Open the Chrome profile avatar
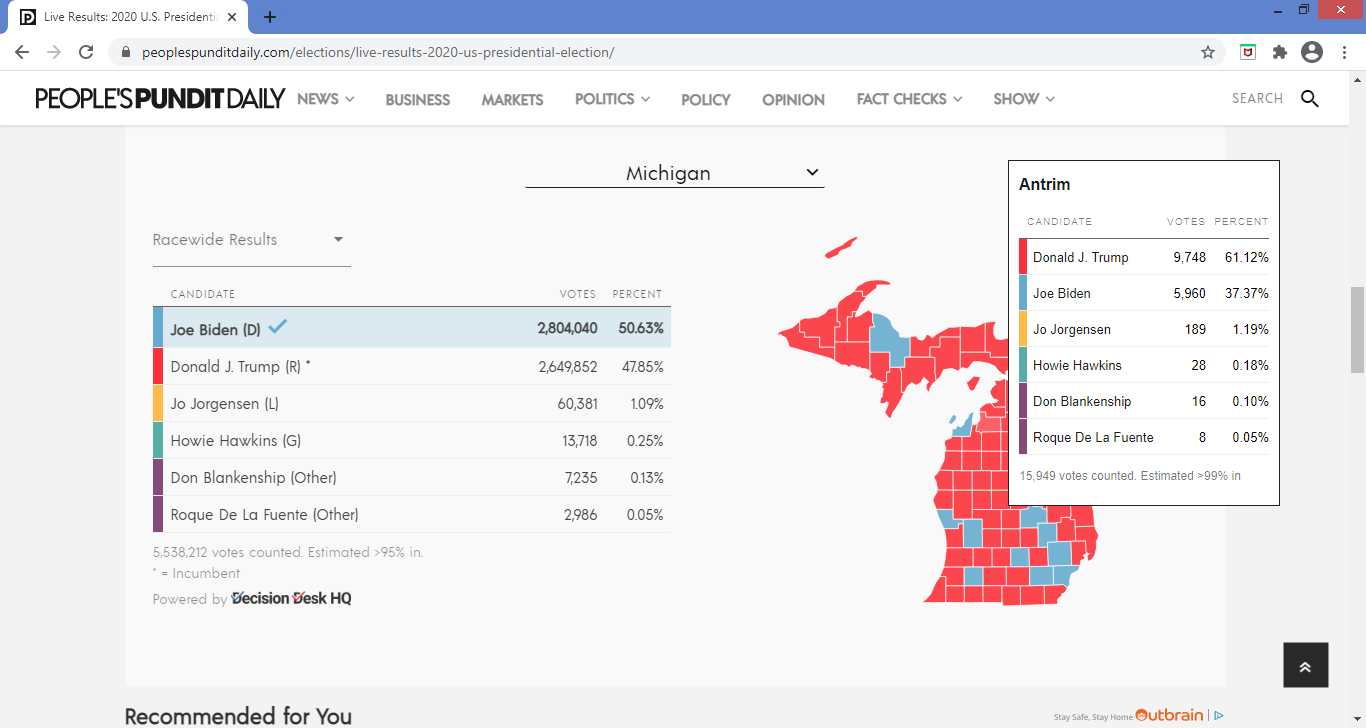The height and width of the screenshot is (728, 1366). (1312, 52)
